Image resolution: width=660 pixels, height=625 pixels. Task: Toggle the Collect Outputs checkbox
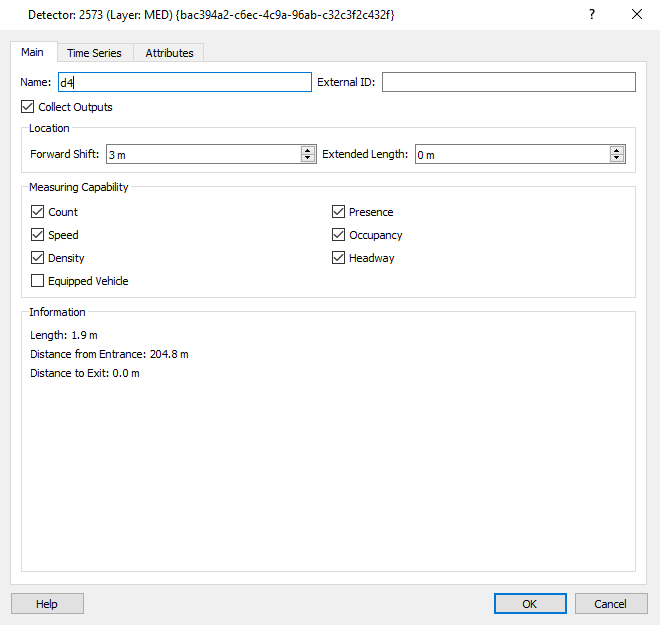(28, 107)
